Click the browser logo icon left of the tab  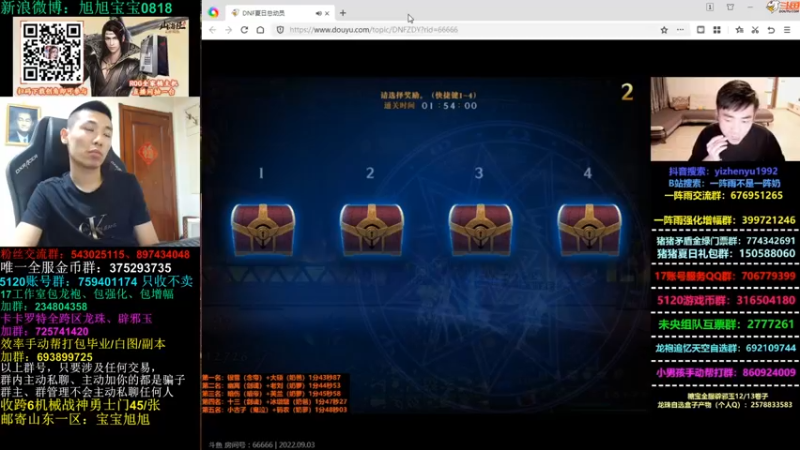tap(213, 13)
